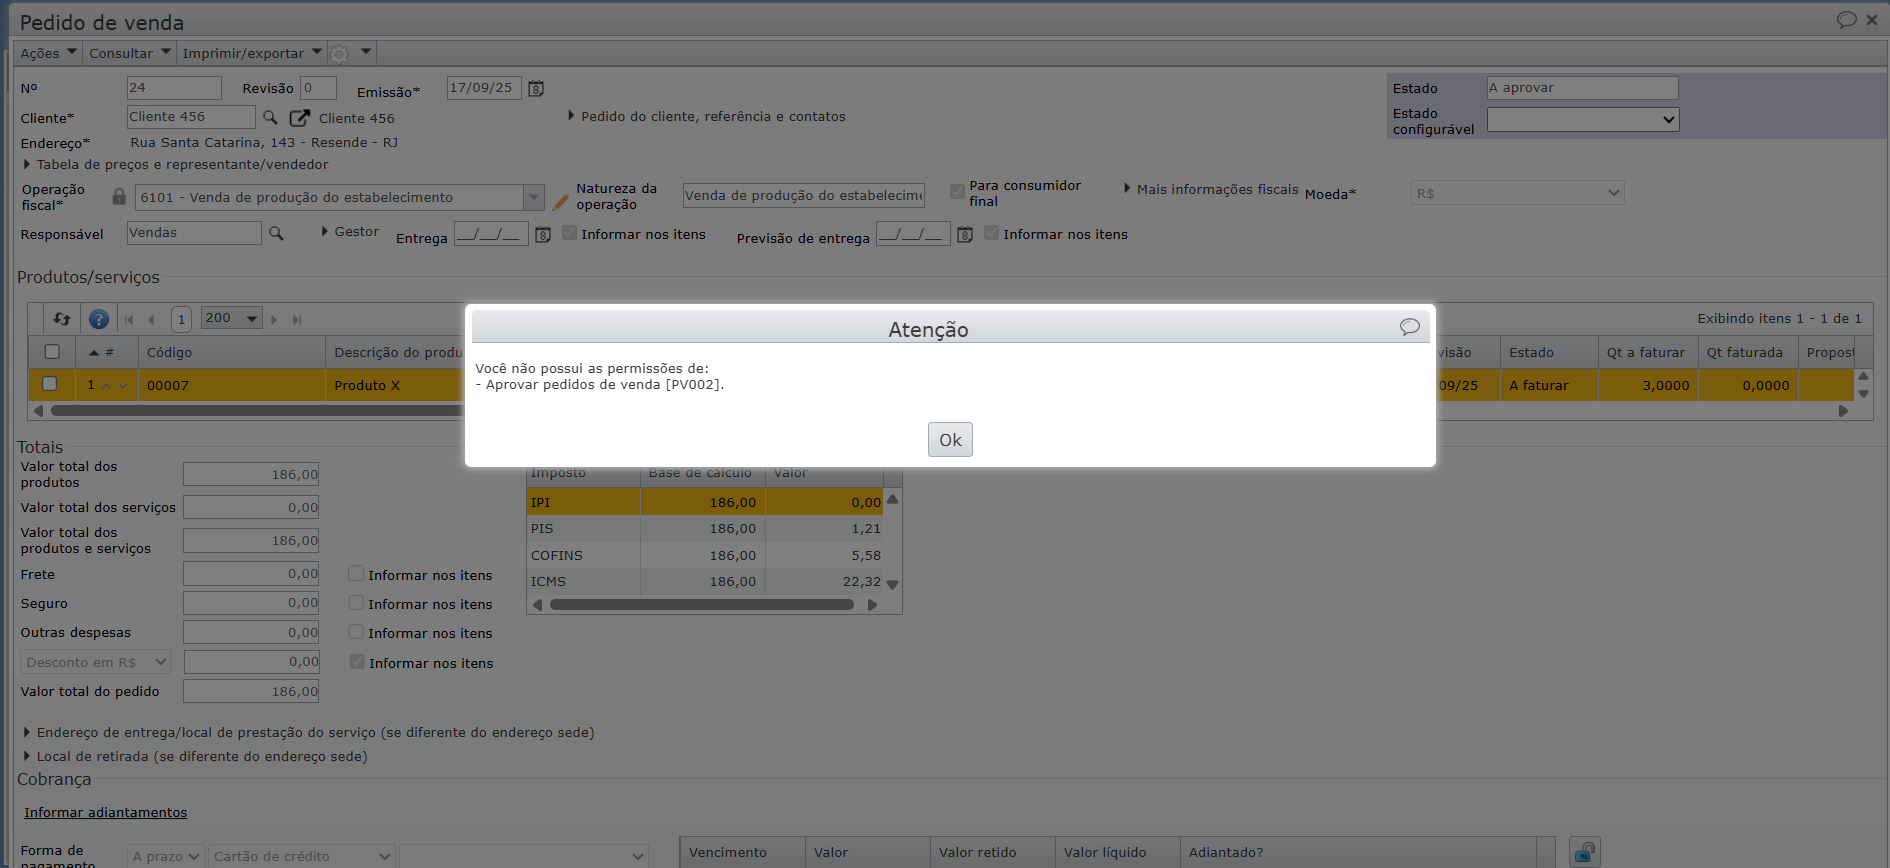Edit Natureza da operação with the pencil icon

click(560, 201)
